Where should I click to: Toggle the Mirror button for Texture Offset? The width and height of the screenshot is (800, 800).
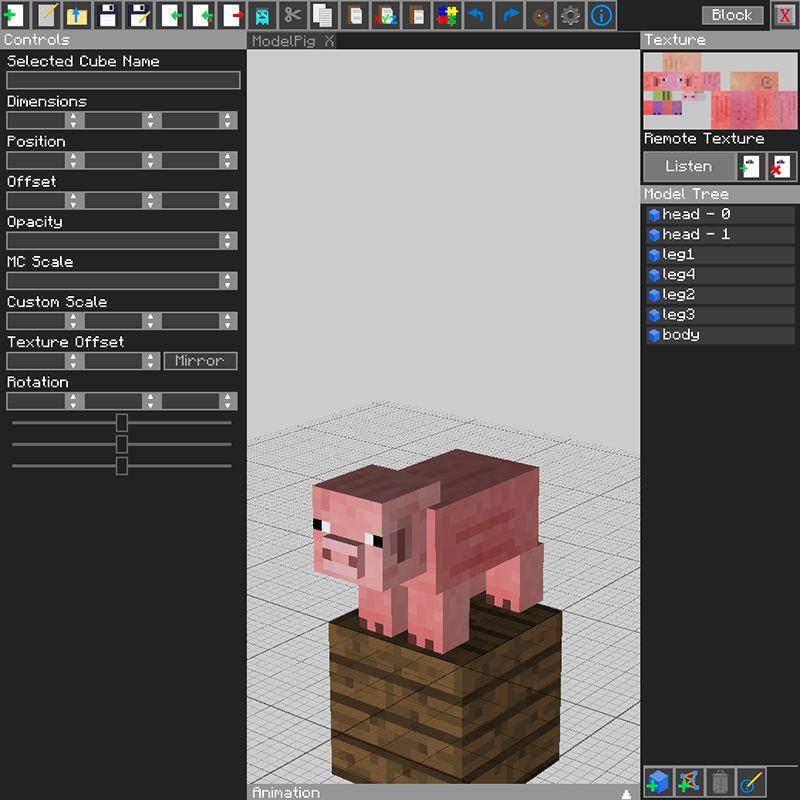(x=200, y=361)
